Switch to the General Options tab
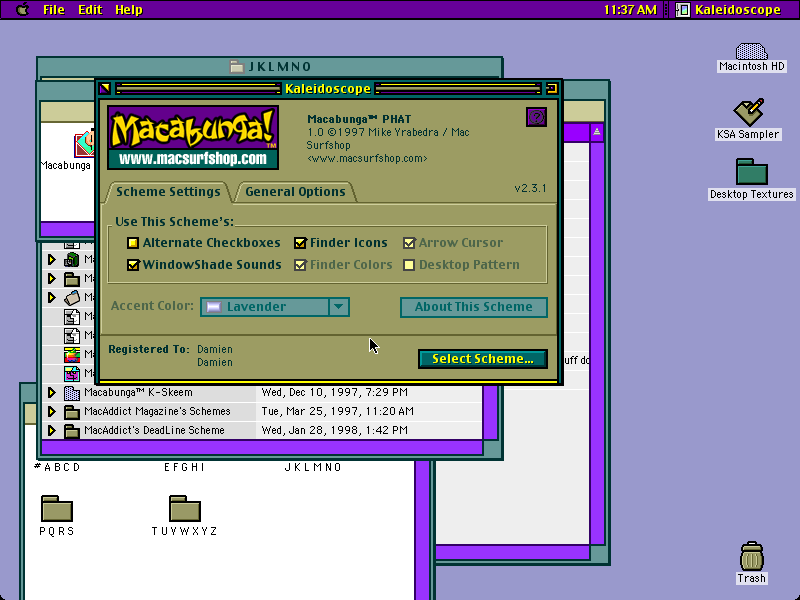 pyautogui.click(x=295, y=192)
